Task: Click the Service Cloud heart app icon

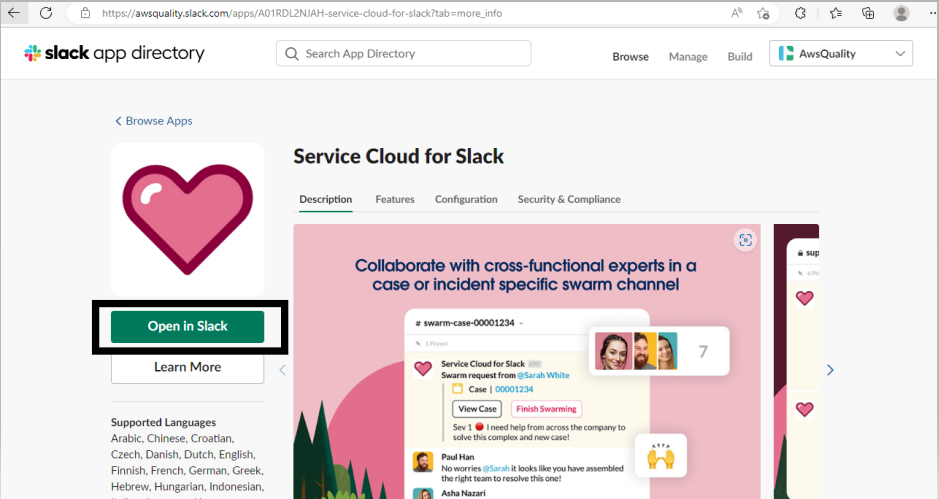Action: 187,219
